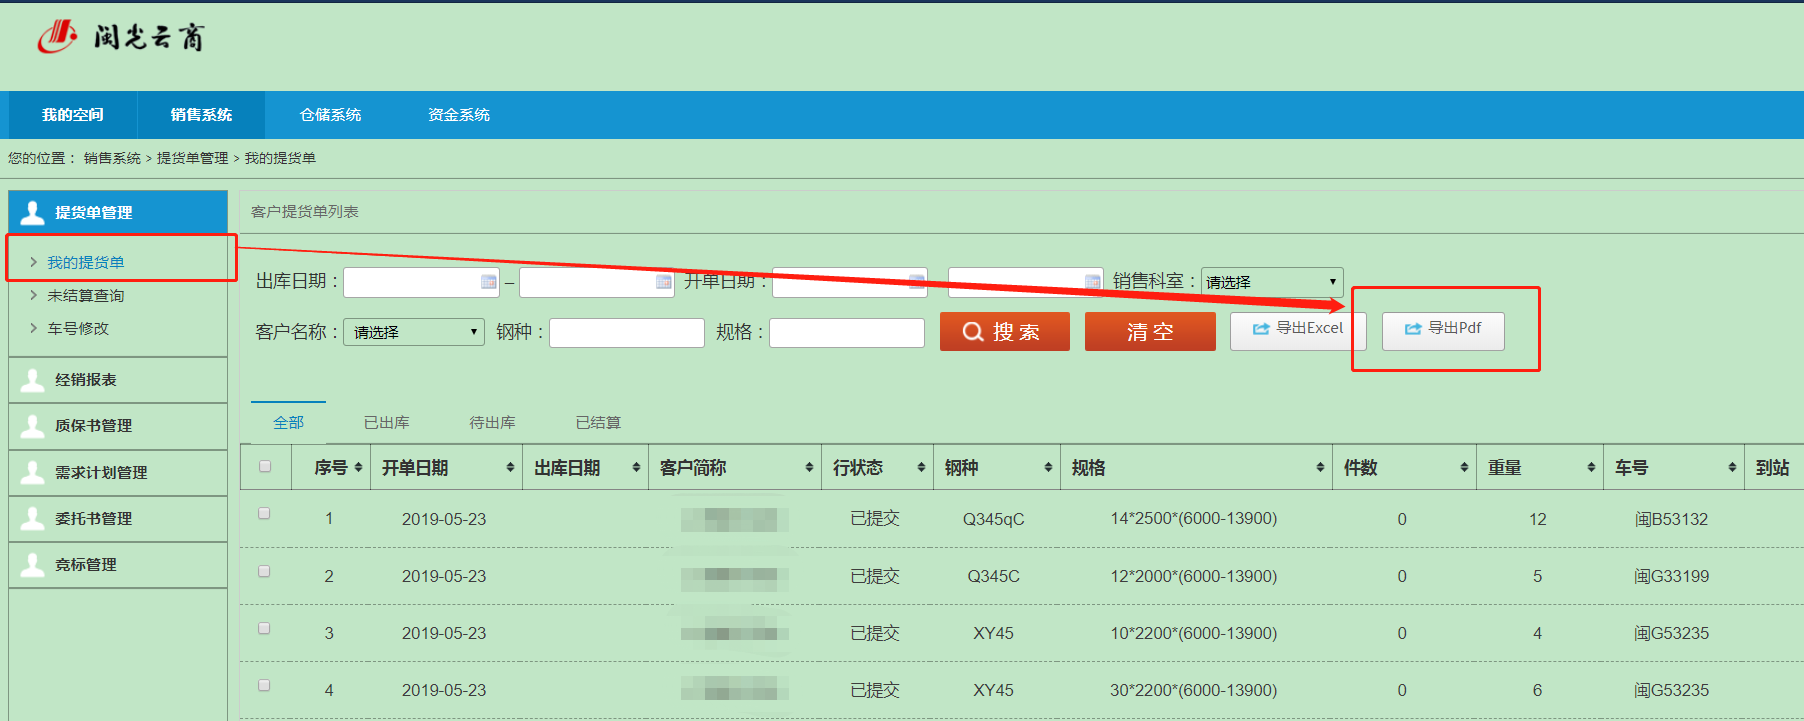Expand the 未结算查询 sidebar item

85,295
